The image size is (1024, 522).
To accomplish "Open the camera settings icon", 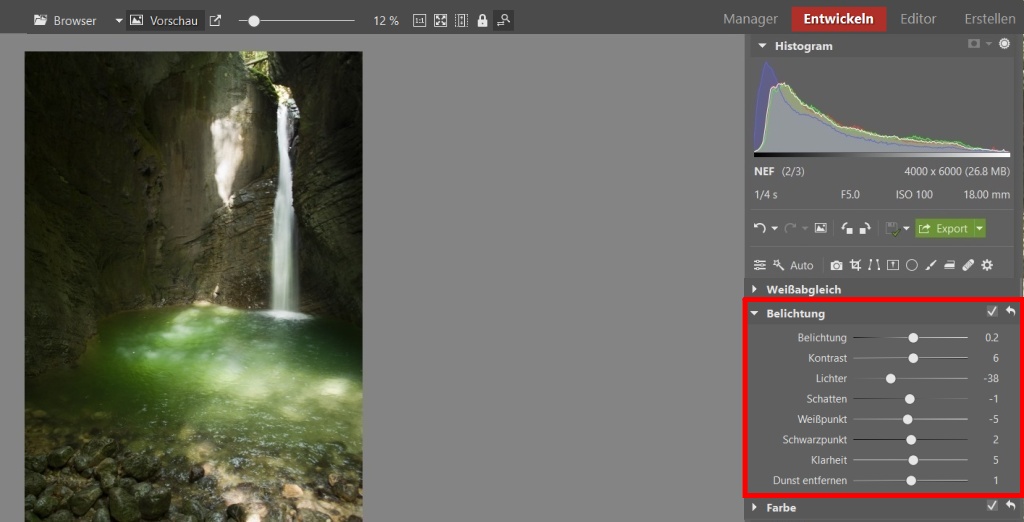I will 836,265.
